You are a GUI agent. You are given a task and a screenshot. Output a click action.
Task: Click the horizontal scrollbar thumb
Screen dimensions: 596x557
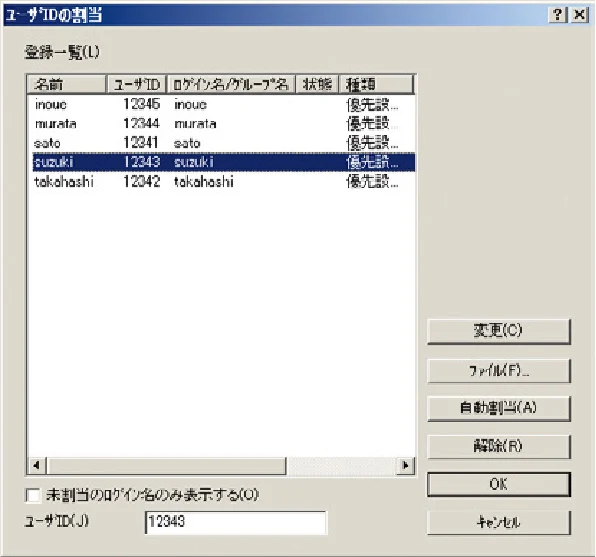pos(166,465)
